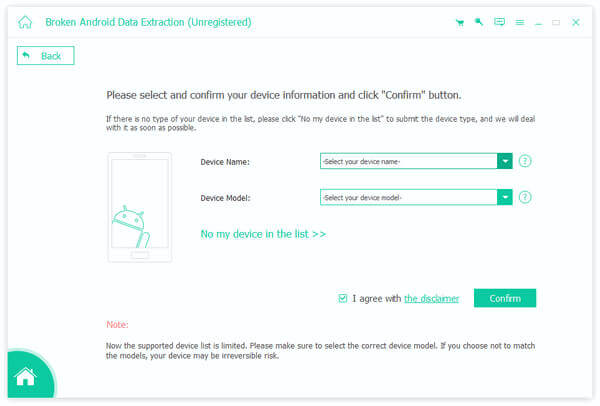Click 'No my device in the list' link
Viewport: 600px width, 406px height.
[x=263, y=234]
